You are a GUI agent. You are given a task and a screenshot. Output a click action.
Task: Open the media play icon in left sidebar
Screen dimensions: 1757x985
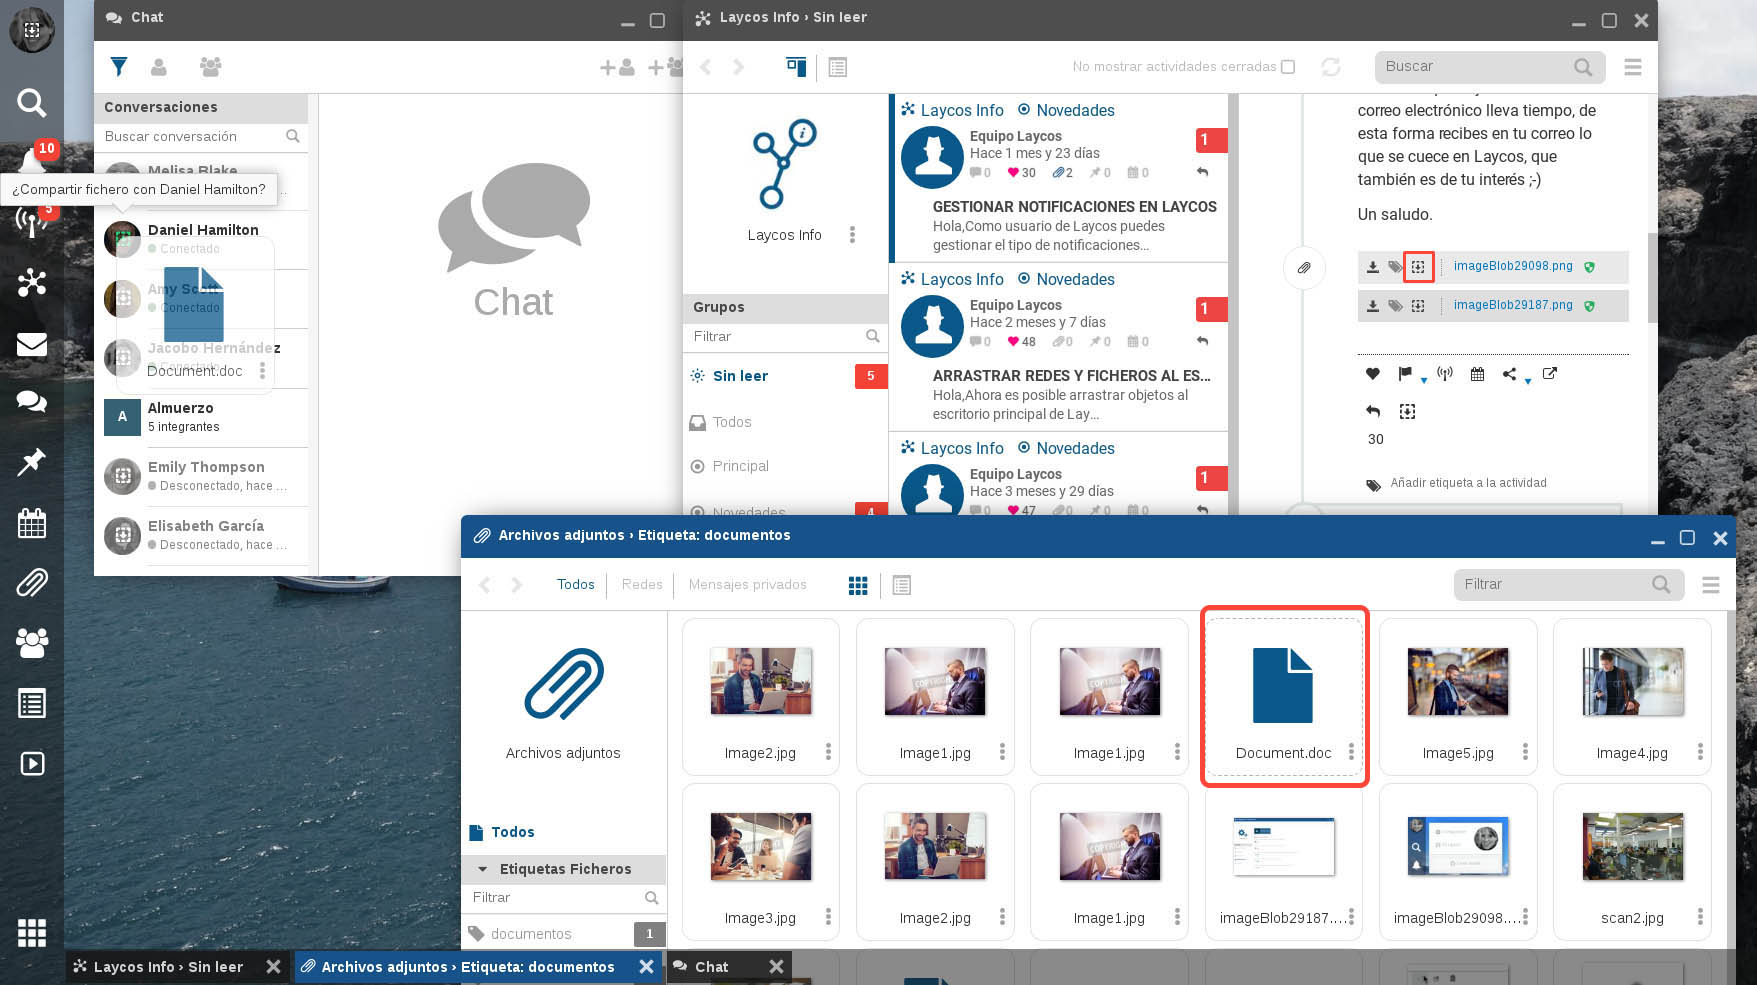(31, 764)
